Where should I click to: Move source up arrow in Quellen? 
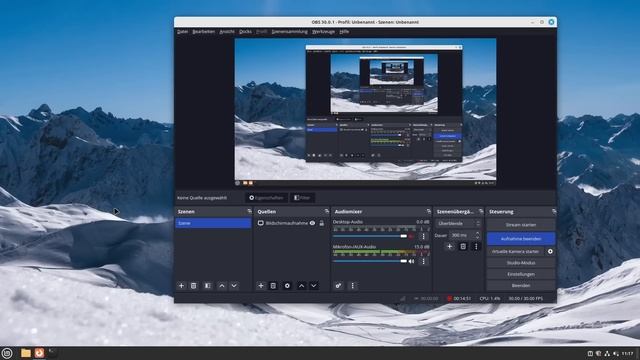[x=301, y=286]
